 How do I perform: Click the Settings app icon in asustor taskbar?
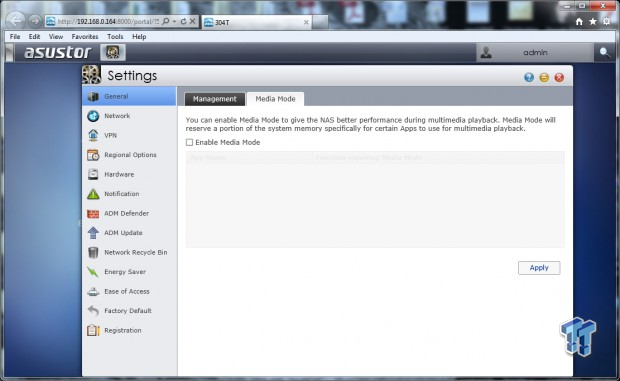pos(113,53)
